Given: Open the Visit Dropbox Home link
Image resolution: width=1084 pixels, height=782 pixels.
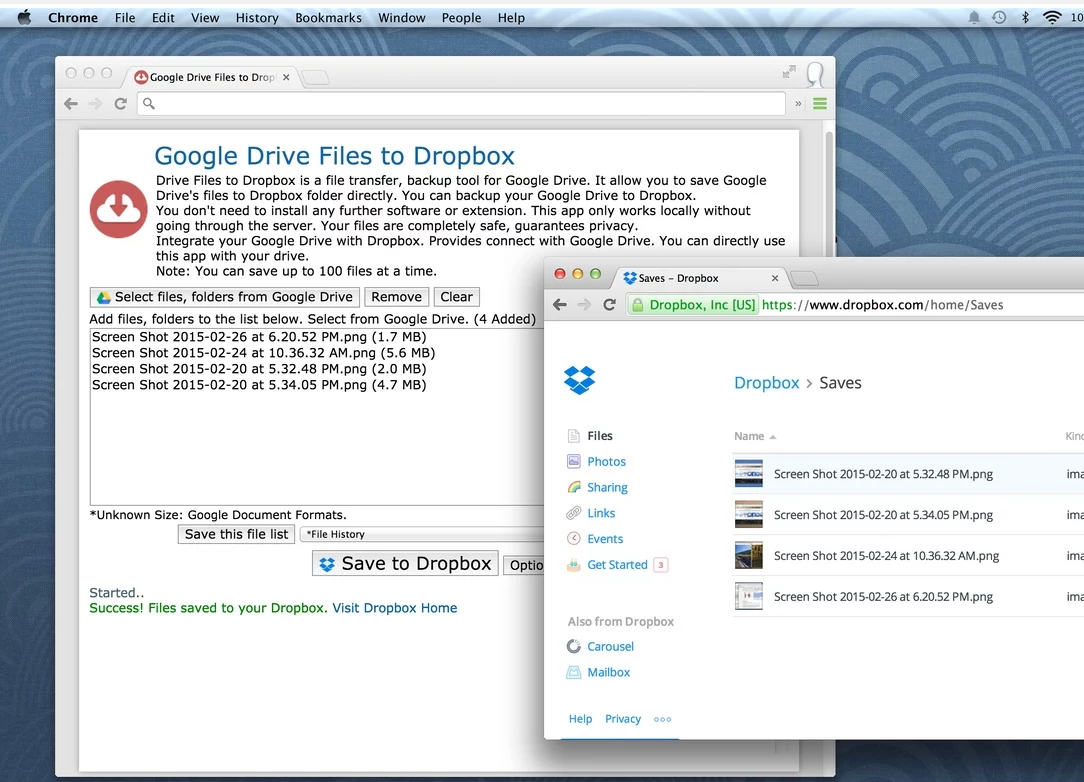Looking at the screenshot, I should tap(395, 608).
